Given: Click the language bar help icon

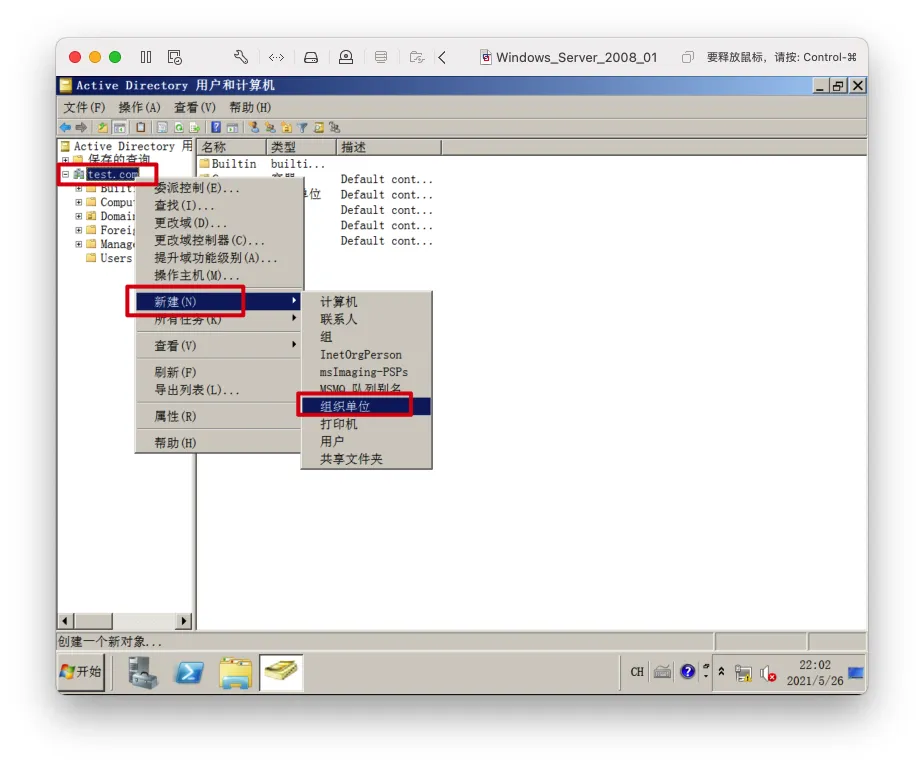Looking at the screenshot, I should (687, 672).
